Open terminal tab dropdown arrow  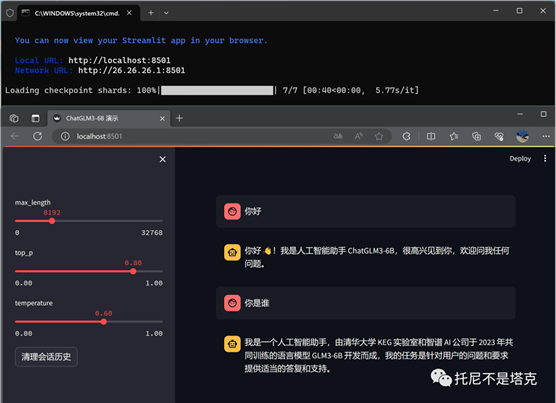[x=166, y=13]
